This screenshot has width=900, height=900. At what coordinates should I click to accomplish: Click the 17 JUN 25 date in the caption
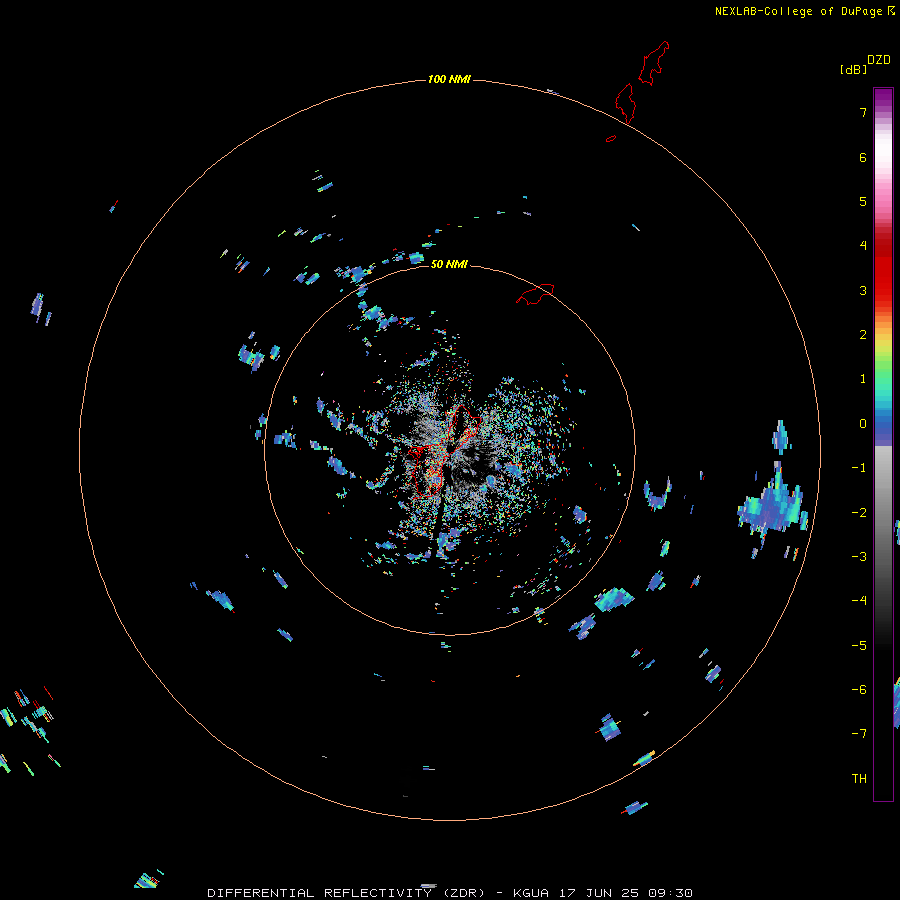[598, 893]
